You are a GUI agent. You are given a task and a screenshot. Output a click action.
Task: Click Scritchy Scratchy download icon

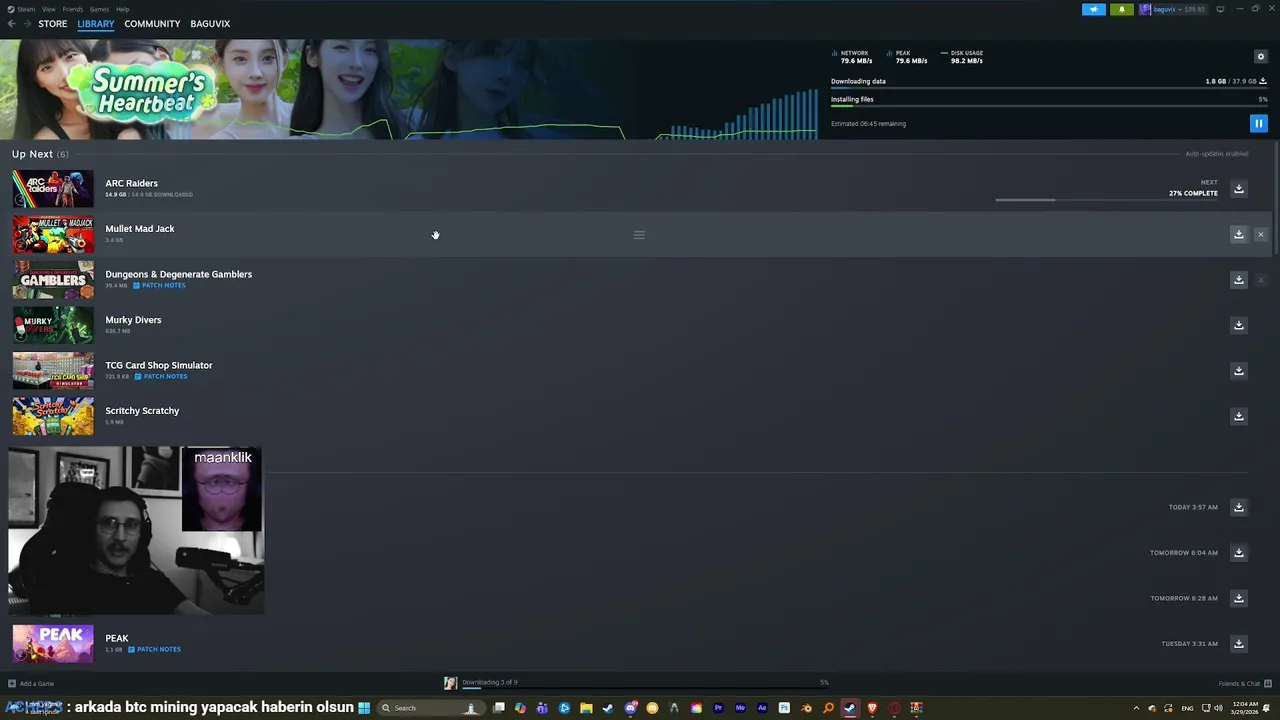point(1238,416)
